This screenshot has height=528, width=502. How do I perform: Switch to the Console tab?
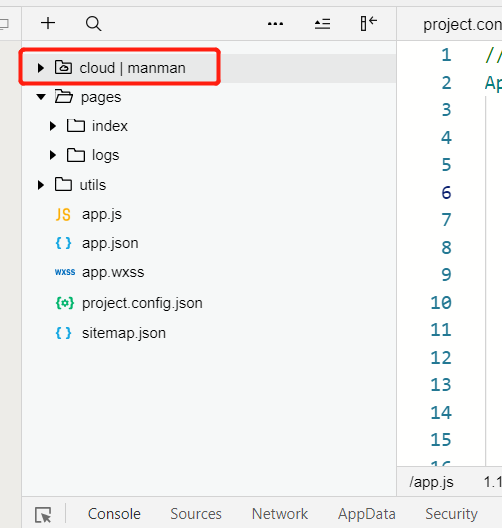[x=114, y=514]
